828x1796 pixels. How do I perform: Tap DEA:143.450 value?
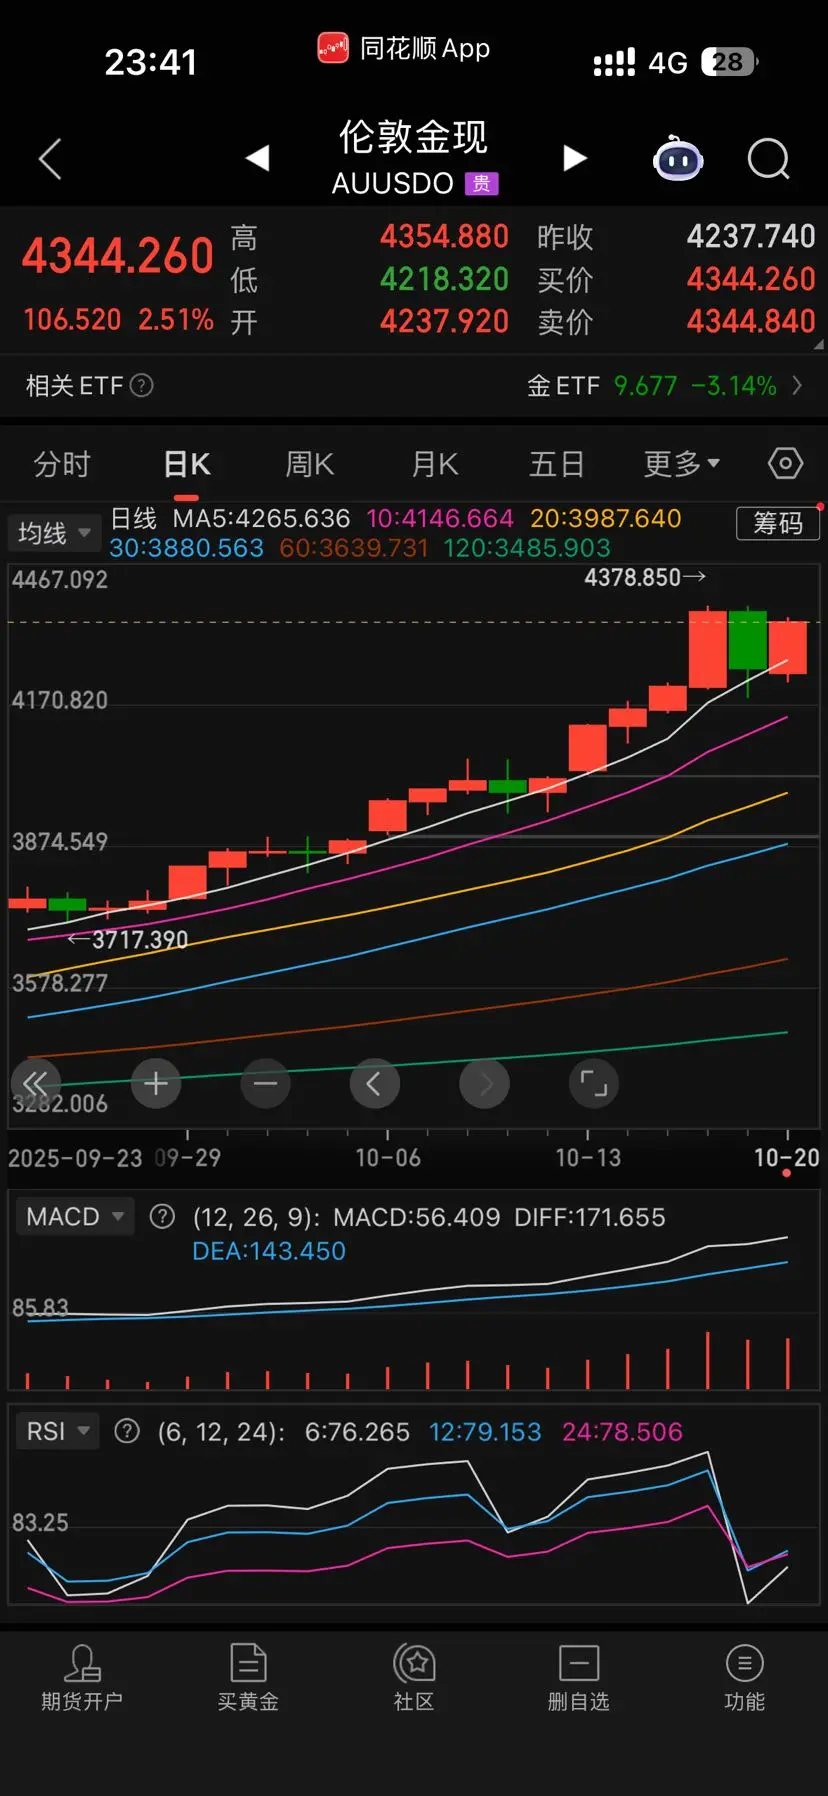(x=269, y=1251)
